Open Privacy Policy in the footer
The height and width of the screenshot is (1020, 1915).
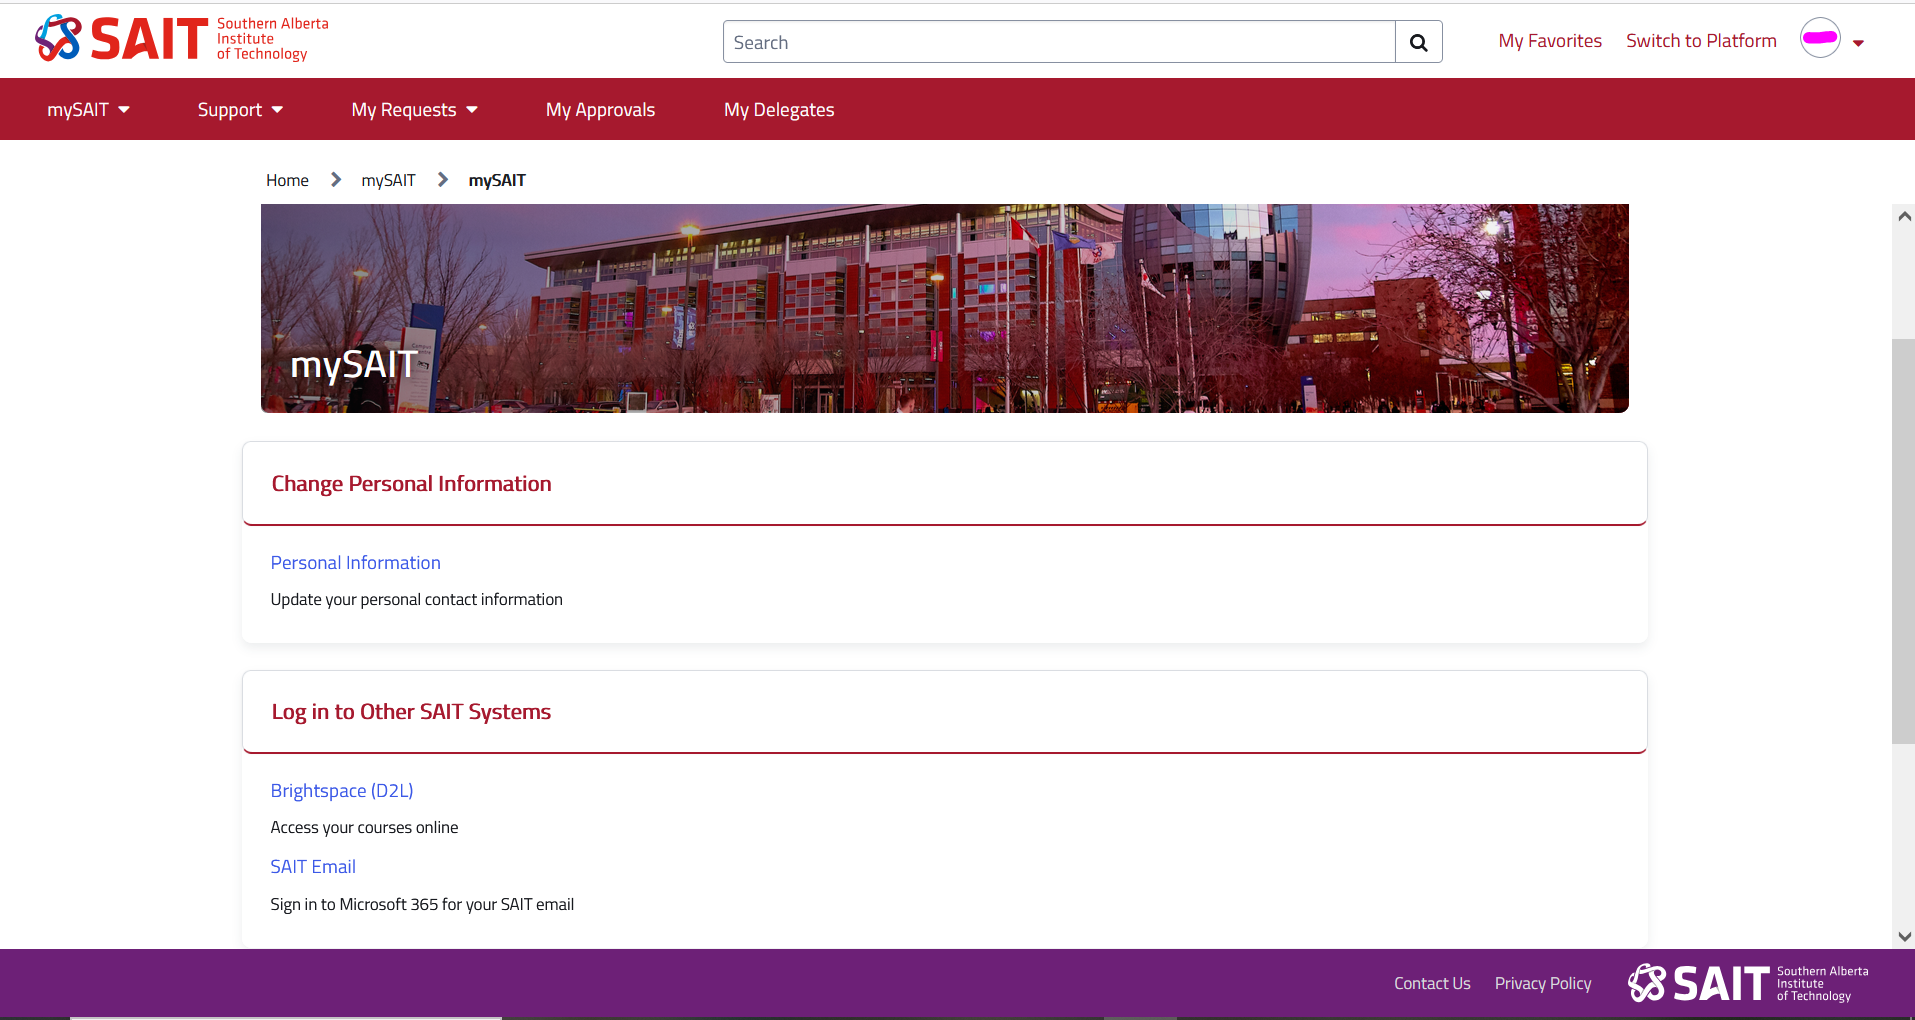[x=1543, y=984]
